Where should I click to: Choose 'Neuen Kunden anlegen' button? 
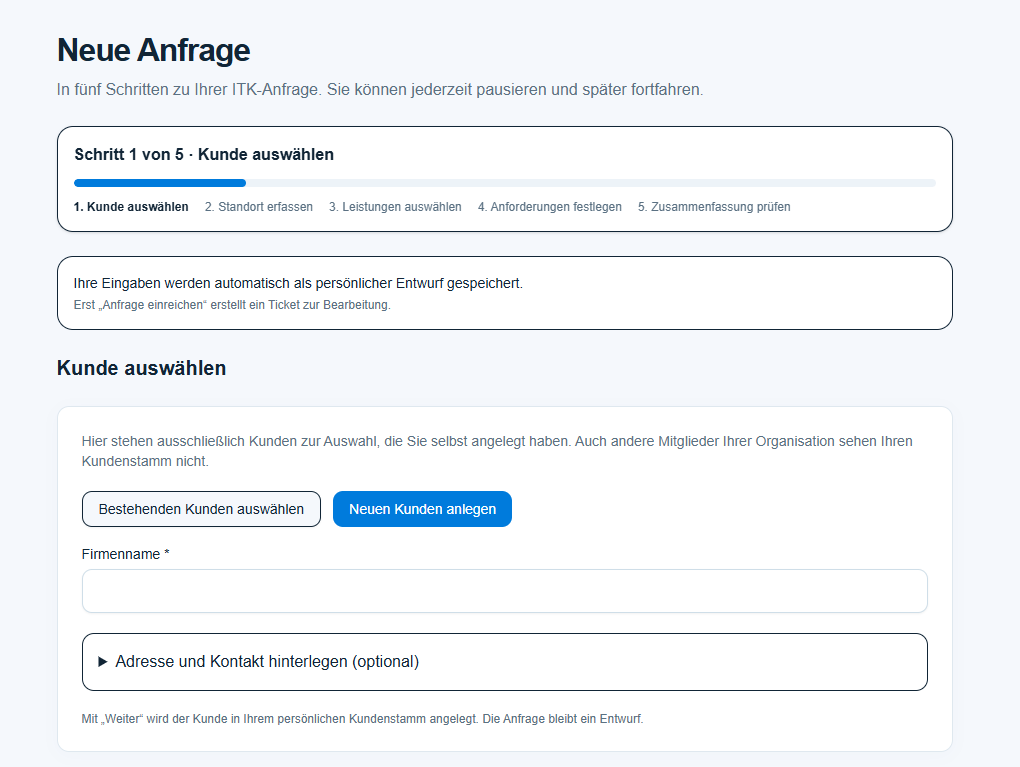422,509
